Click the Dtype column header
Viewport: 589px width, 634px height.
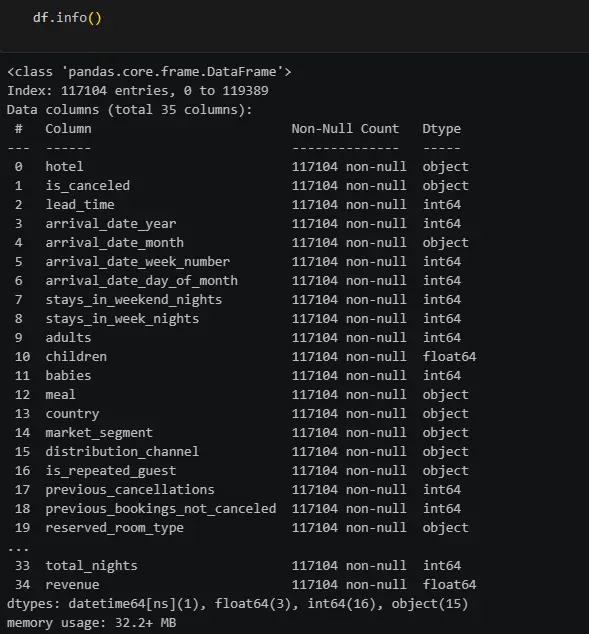pos(441,129)
